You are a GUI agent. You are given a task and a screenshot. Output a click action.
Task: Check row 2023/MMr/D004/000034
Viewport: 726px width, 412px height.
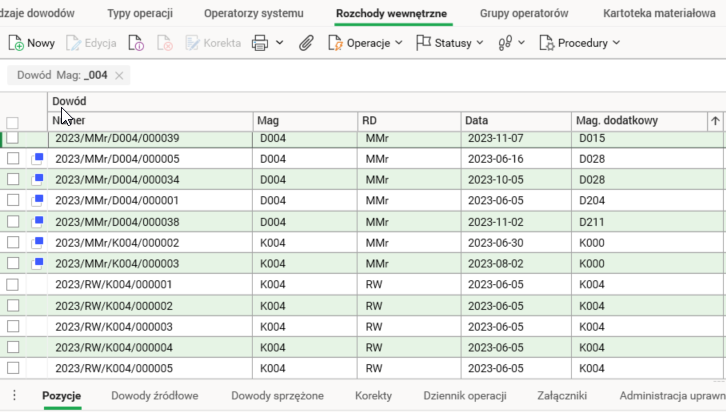[13, 179]
